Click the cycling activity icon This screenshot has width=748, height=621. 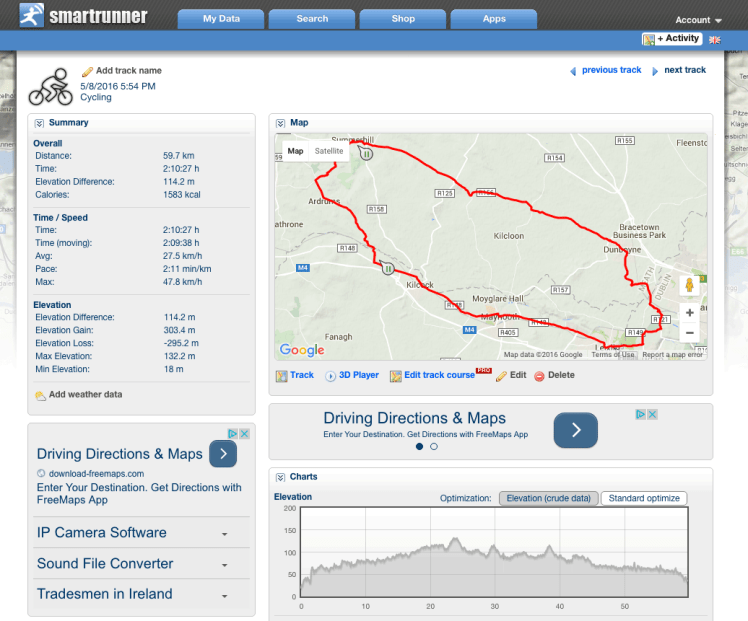[x=50, y=87]
